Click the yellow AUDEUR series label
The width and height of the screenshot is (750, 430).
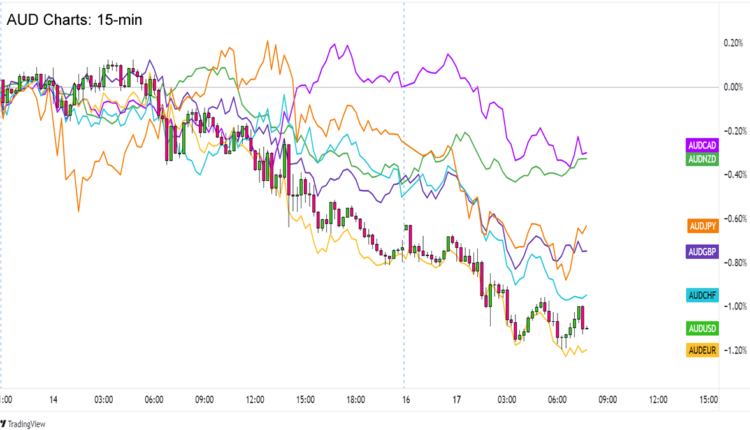pos(701,350)
